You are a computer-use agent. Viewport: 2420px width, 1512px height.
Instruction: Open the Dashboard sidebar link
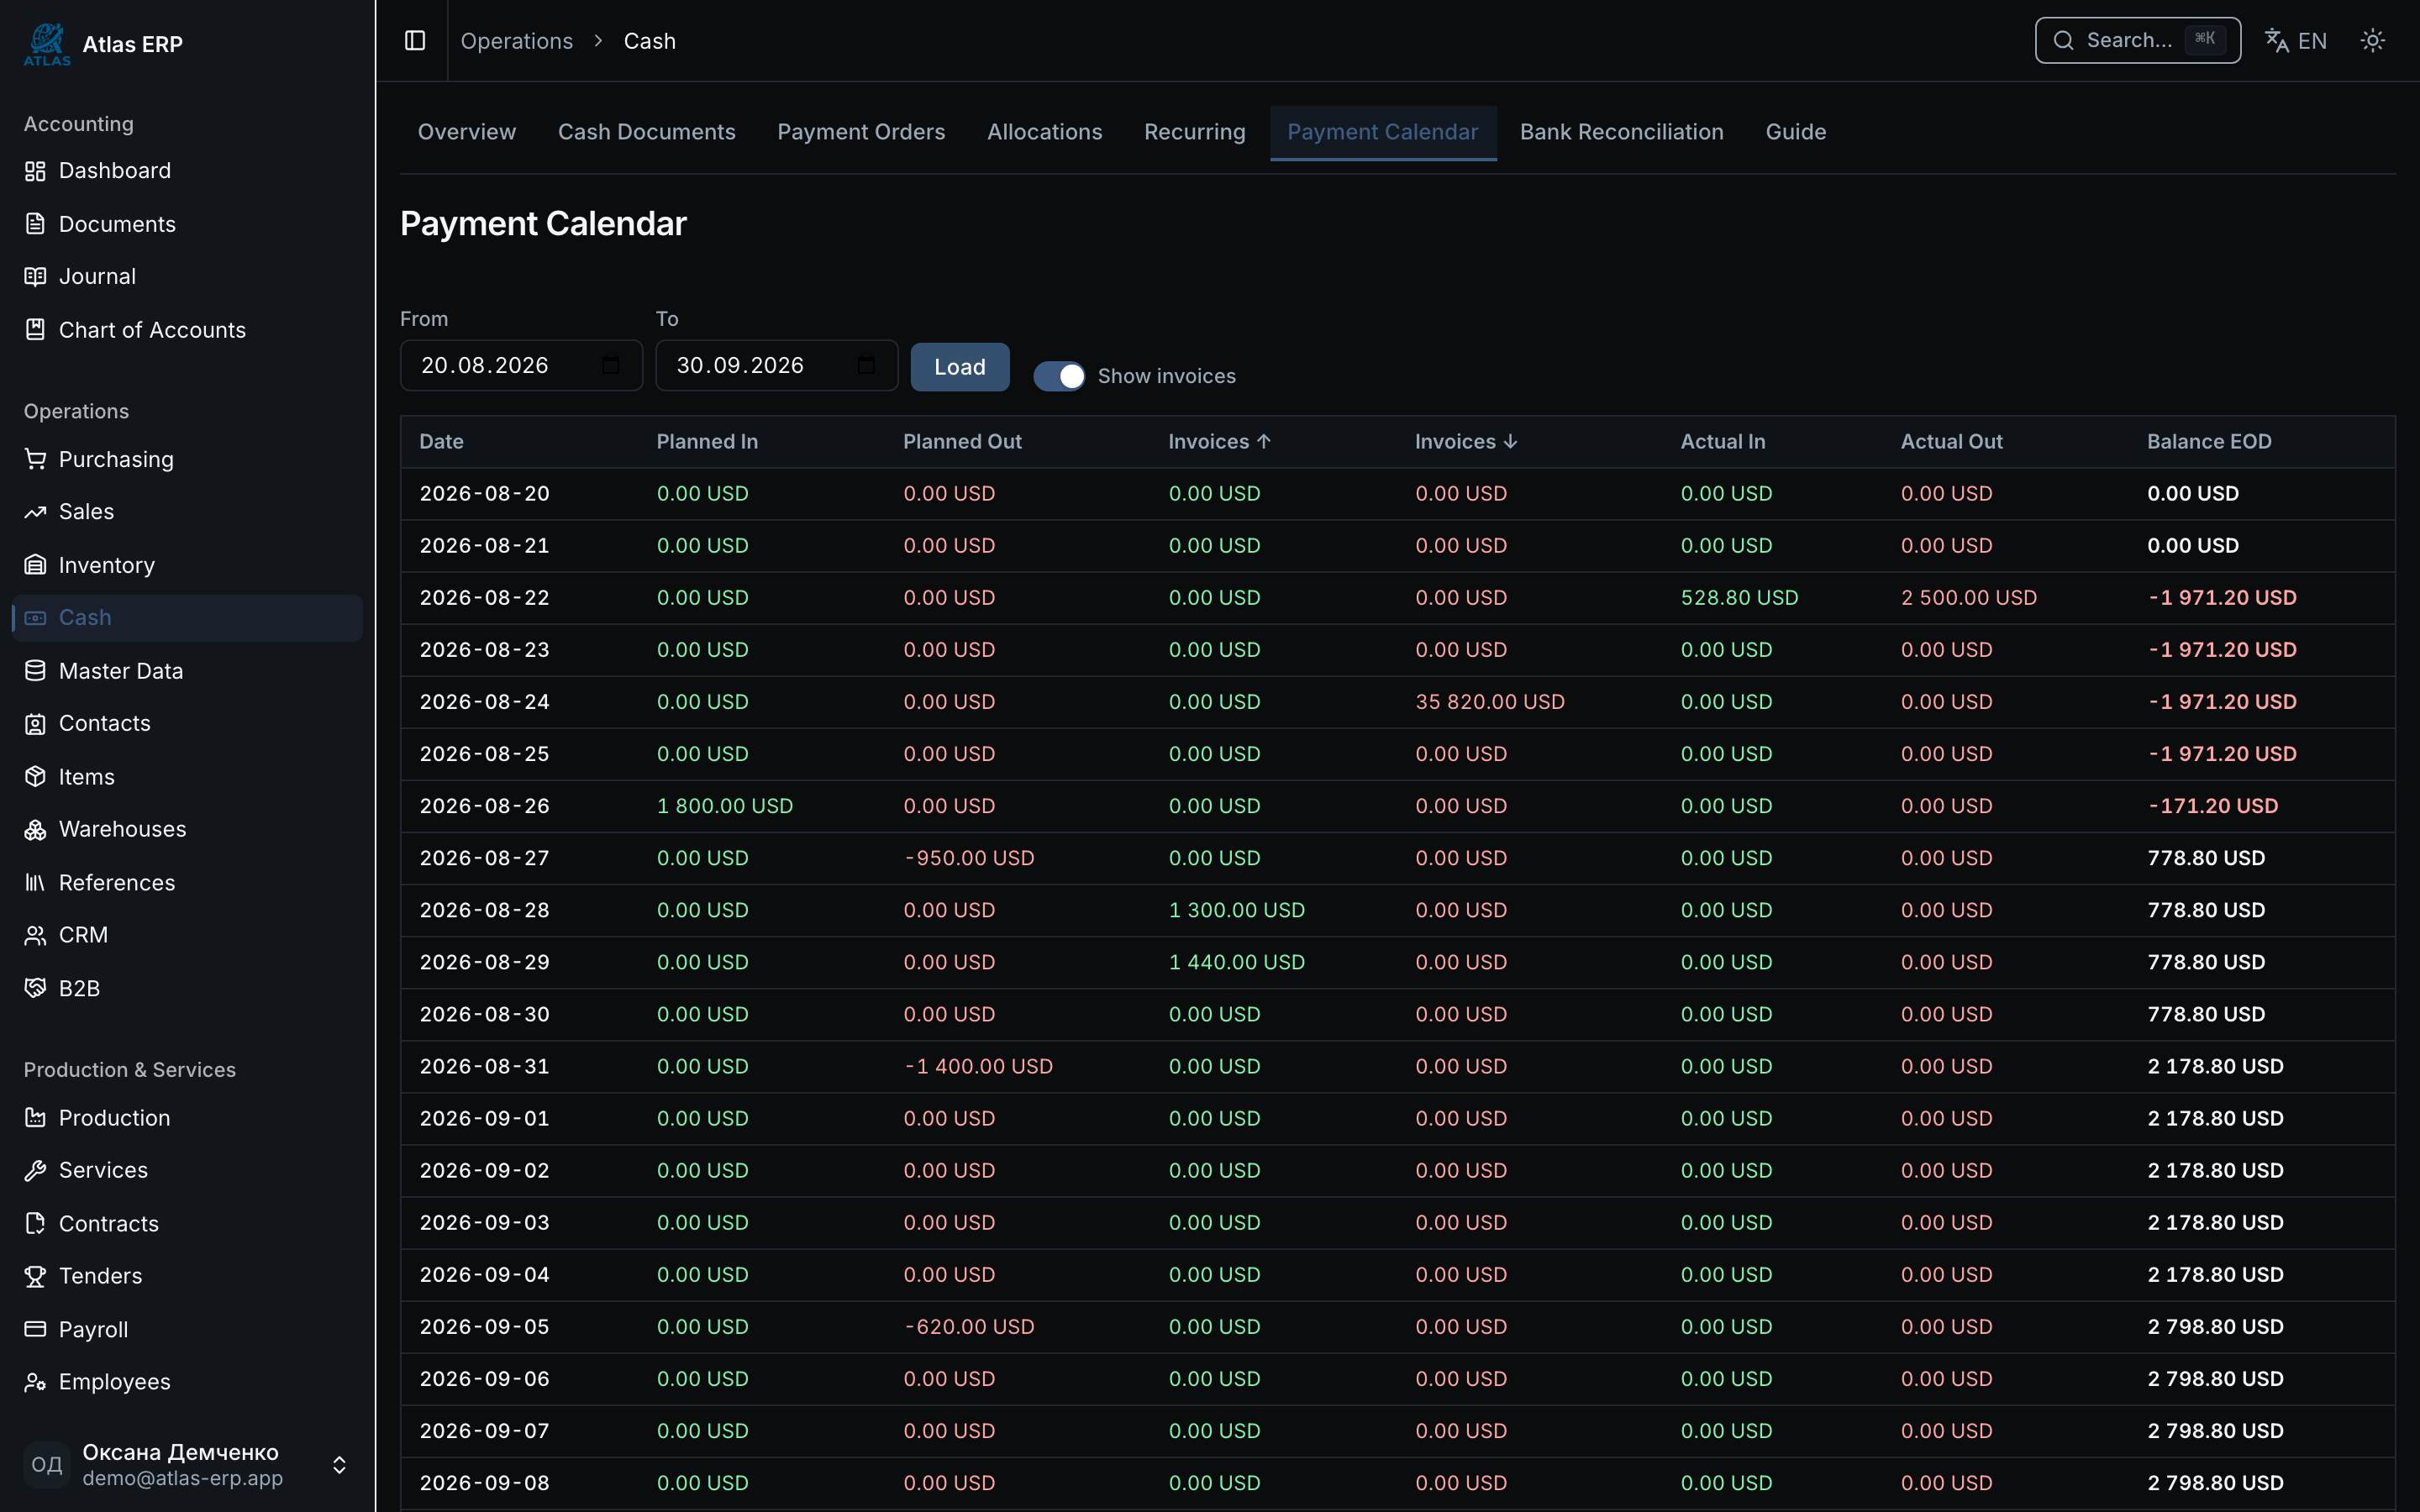click(187, 171)
